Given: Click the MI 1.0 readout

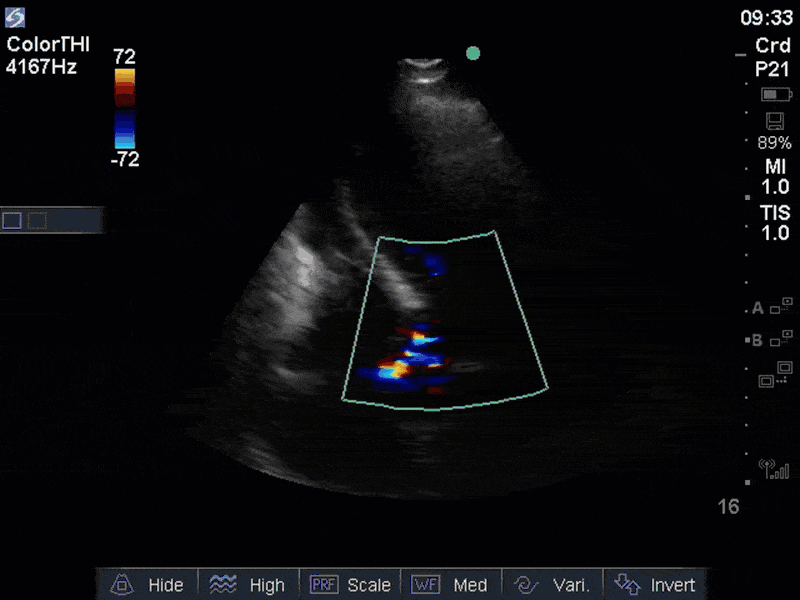Looking at the screenshot, I should coord(776,177).
